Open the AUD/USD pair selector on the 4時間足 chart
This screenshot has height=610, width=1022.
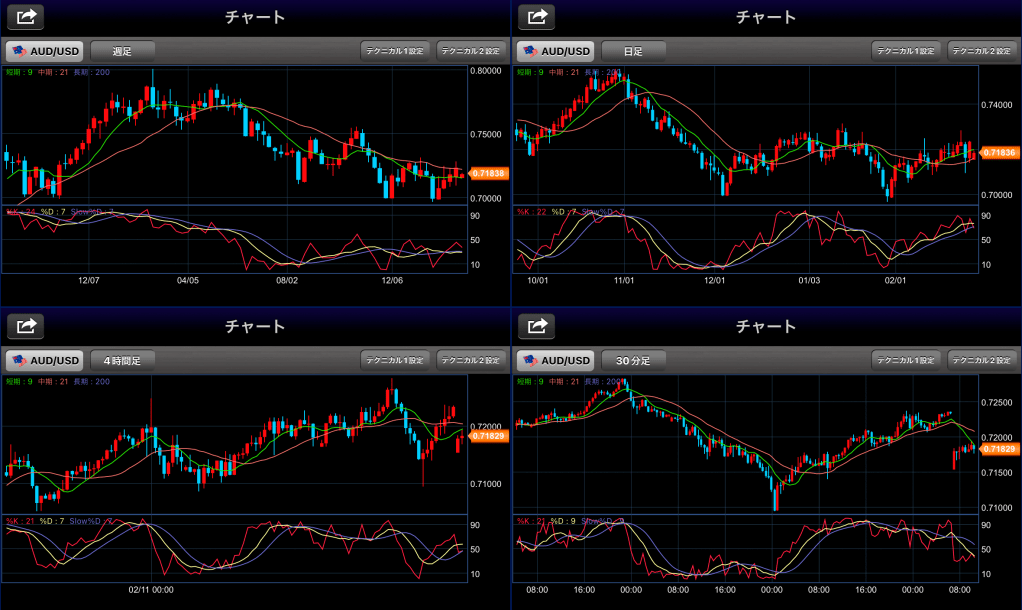[x=44, y=360]
